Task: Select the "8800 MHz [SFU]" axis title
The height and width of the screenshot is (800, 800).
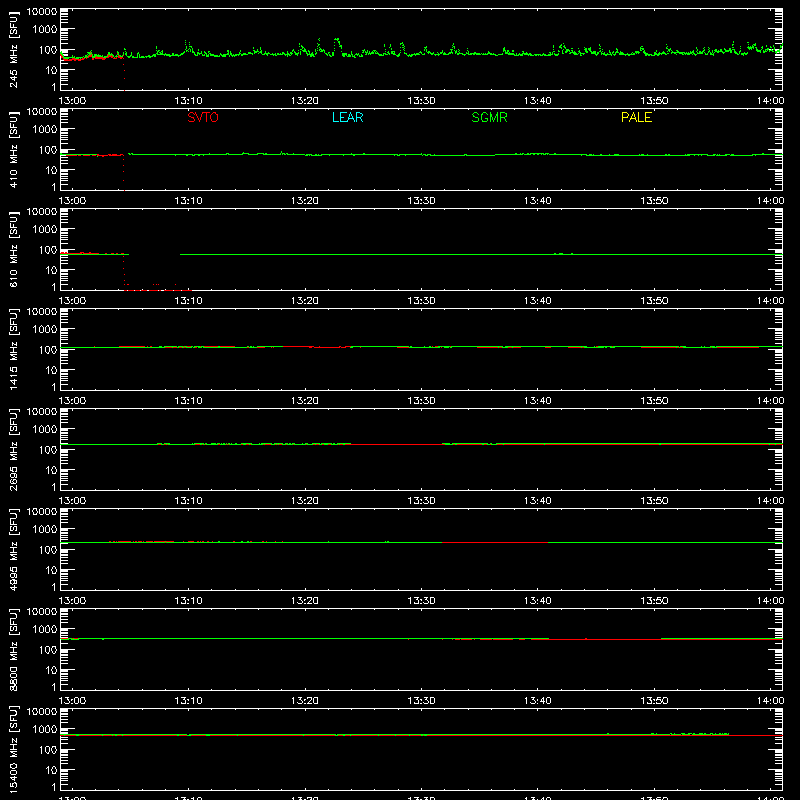Action: point(13,649)
